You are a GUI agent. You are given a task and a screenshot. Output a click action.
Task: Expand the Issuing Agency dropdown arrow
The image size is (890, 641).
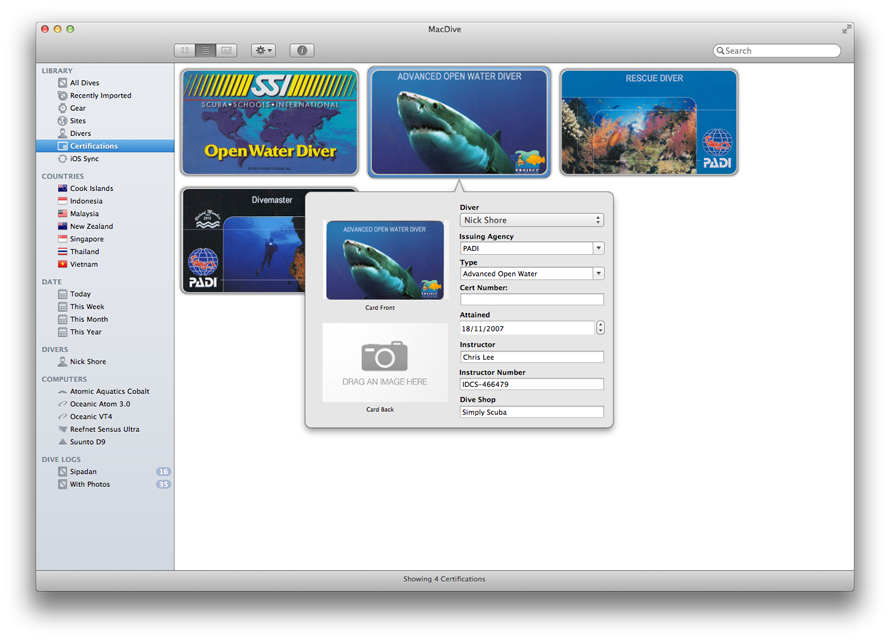coord(598,248)
